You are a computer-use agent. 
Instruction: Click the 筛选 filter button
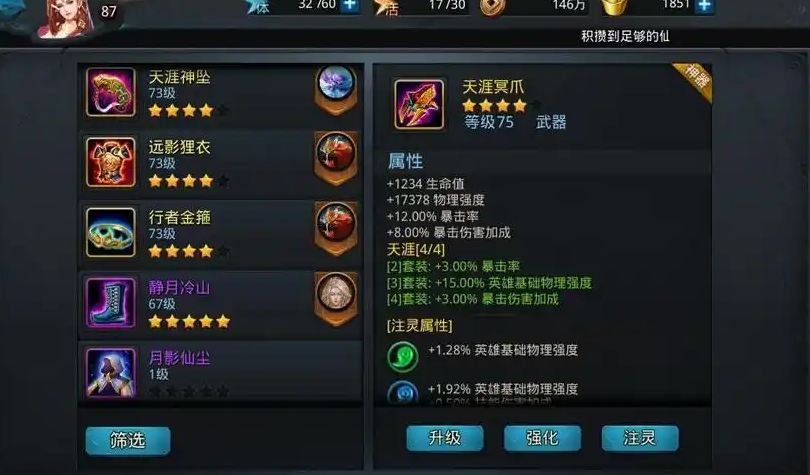(x=128, y=441)
